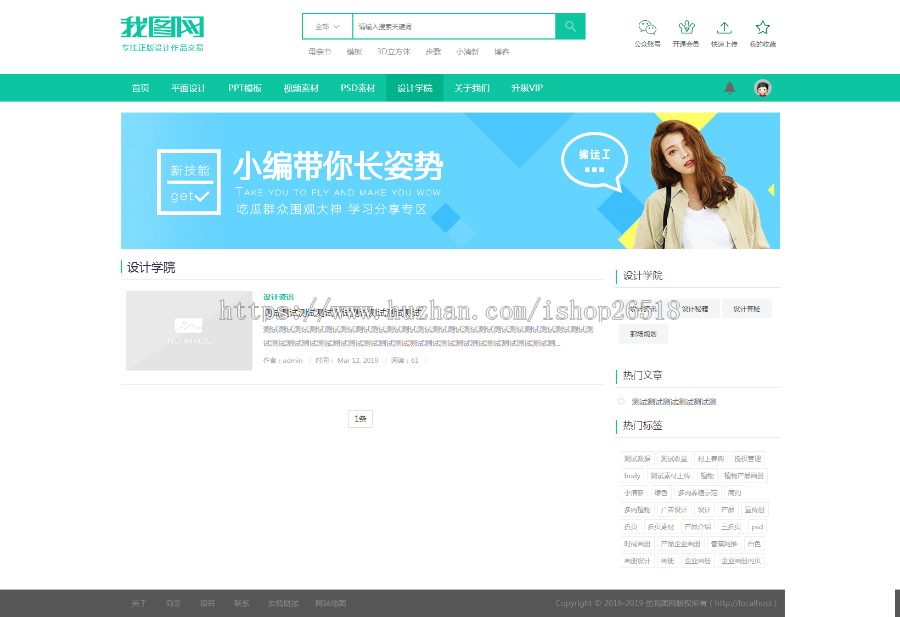Click the 企业画册内页 tag
This screenshot has height=617, width=900.
(741, 561)
